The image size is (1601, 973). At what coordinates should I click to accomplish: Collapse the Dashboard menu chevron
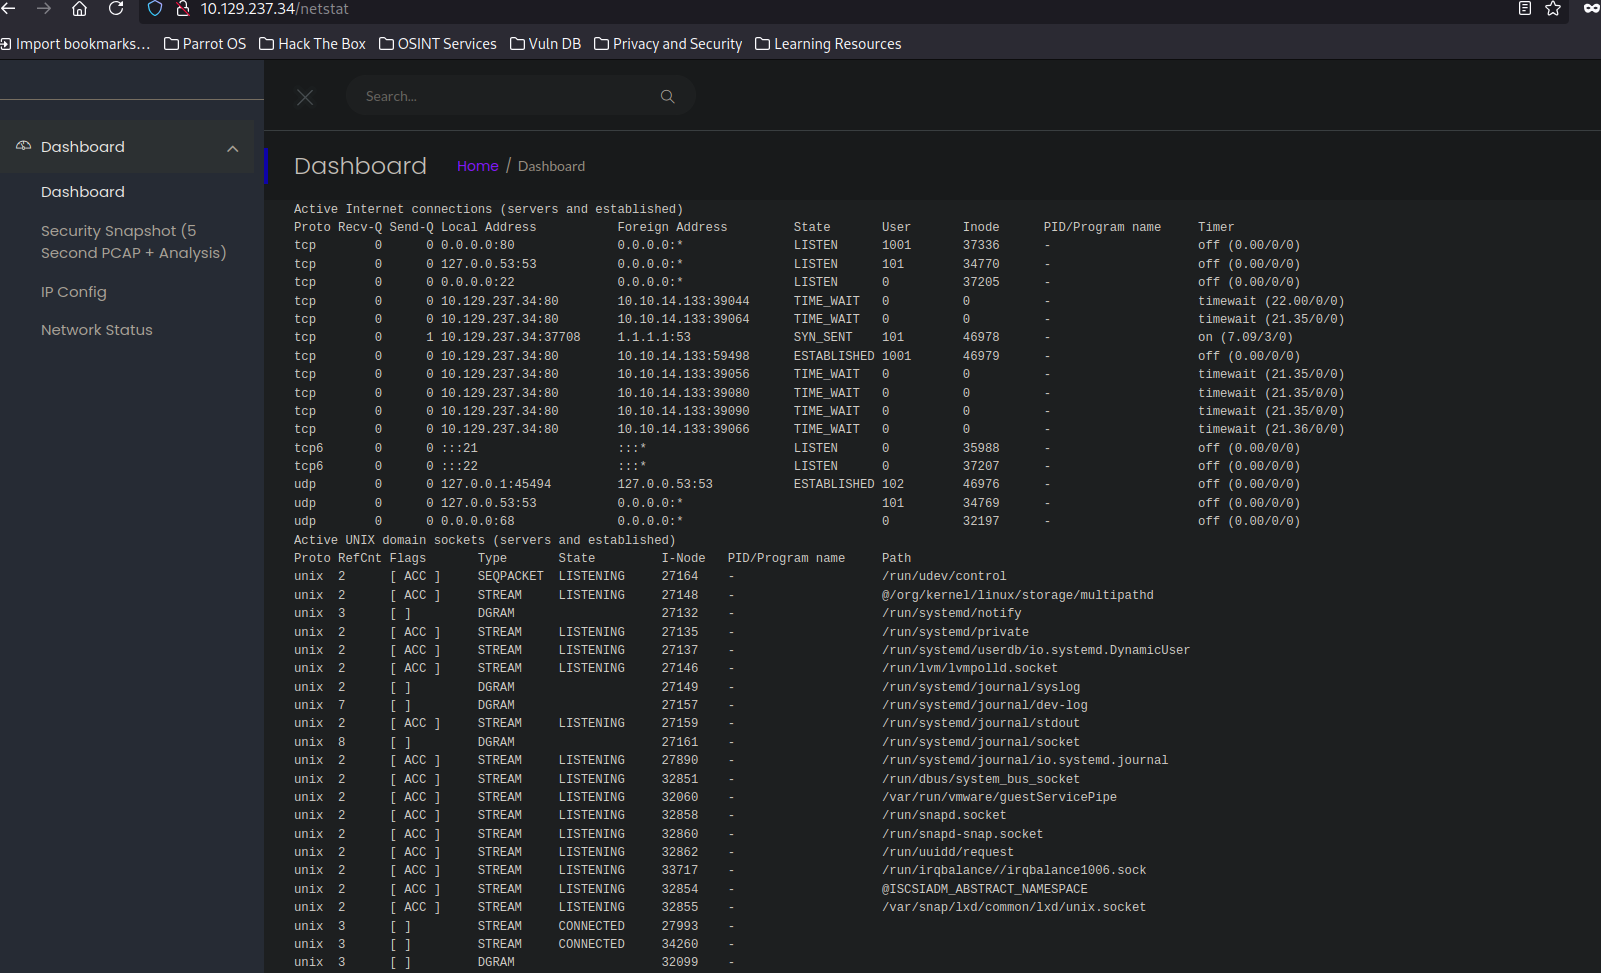(233, 148)
